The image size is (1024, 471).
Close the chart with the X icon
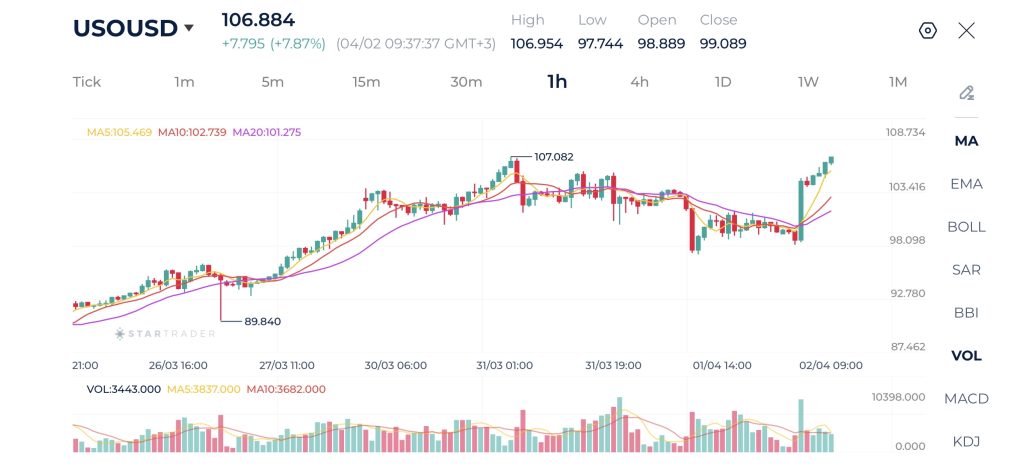[966, 30]
